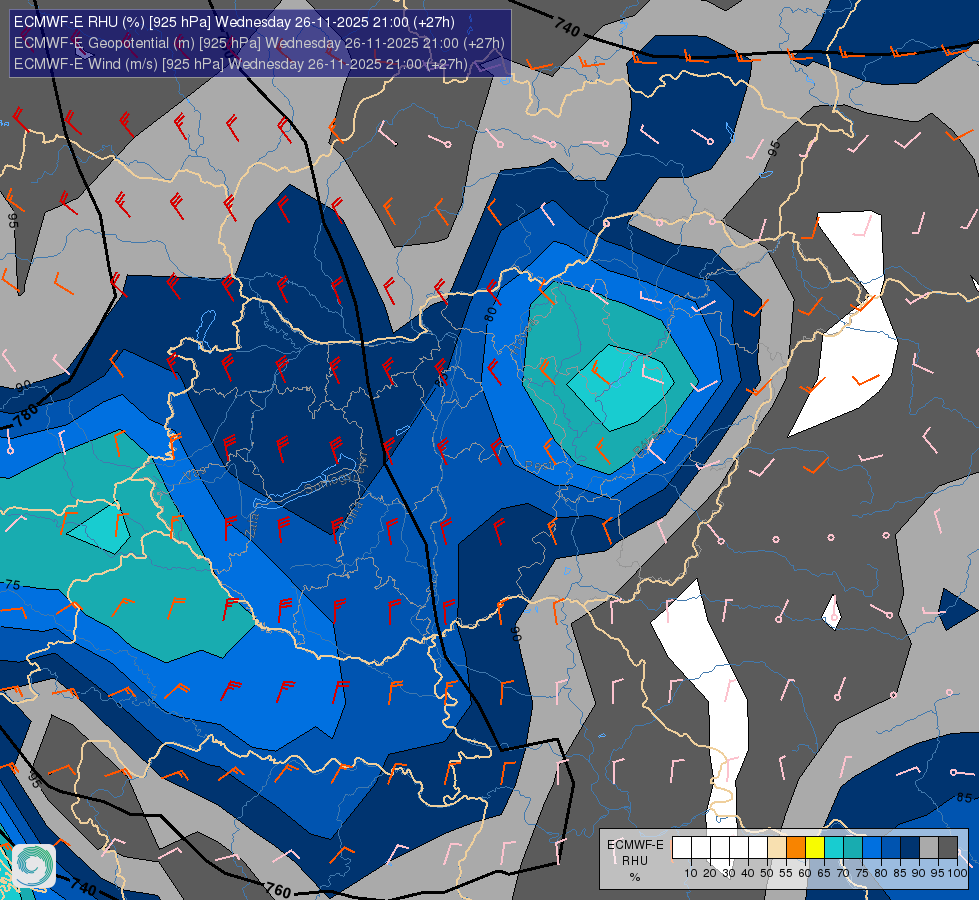
Task: Pick the teal 70–75 legend swatch
Action: tap(853, 847)
